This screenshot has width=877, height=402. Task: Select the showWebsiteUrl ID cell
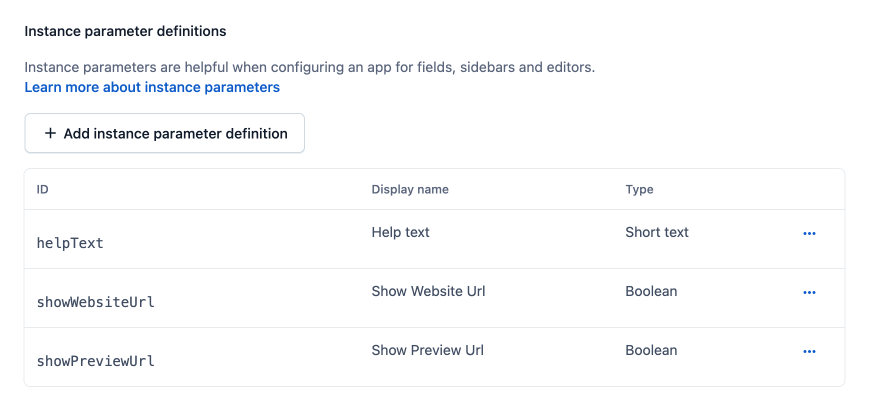click(95, 302)
